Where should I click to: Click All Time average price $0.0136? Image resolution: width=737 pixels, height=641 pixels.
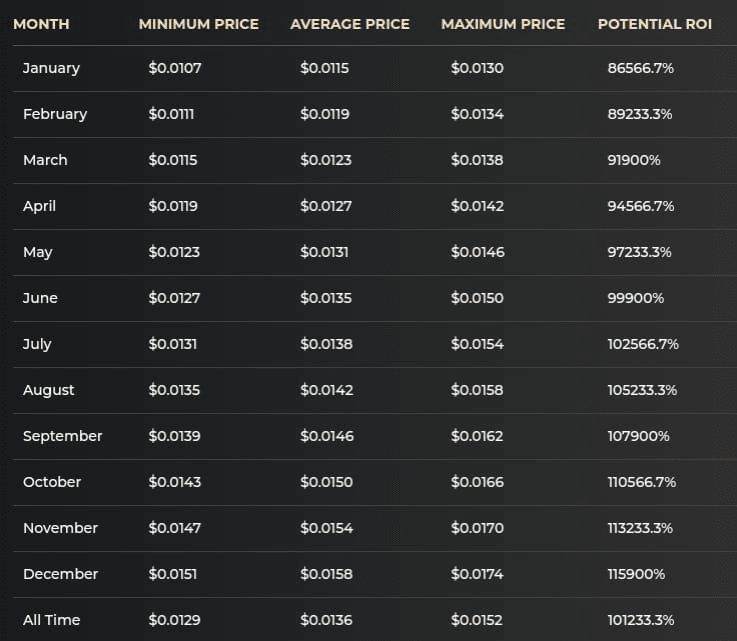(x=326, y=620)
